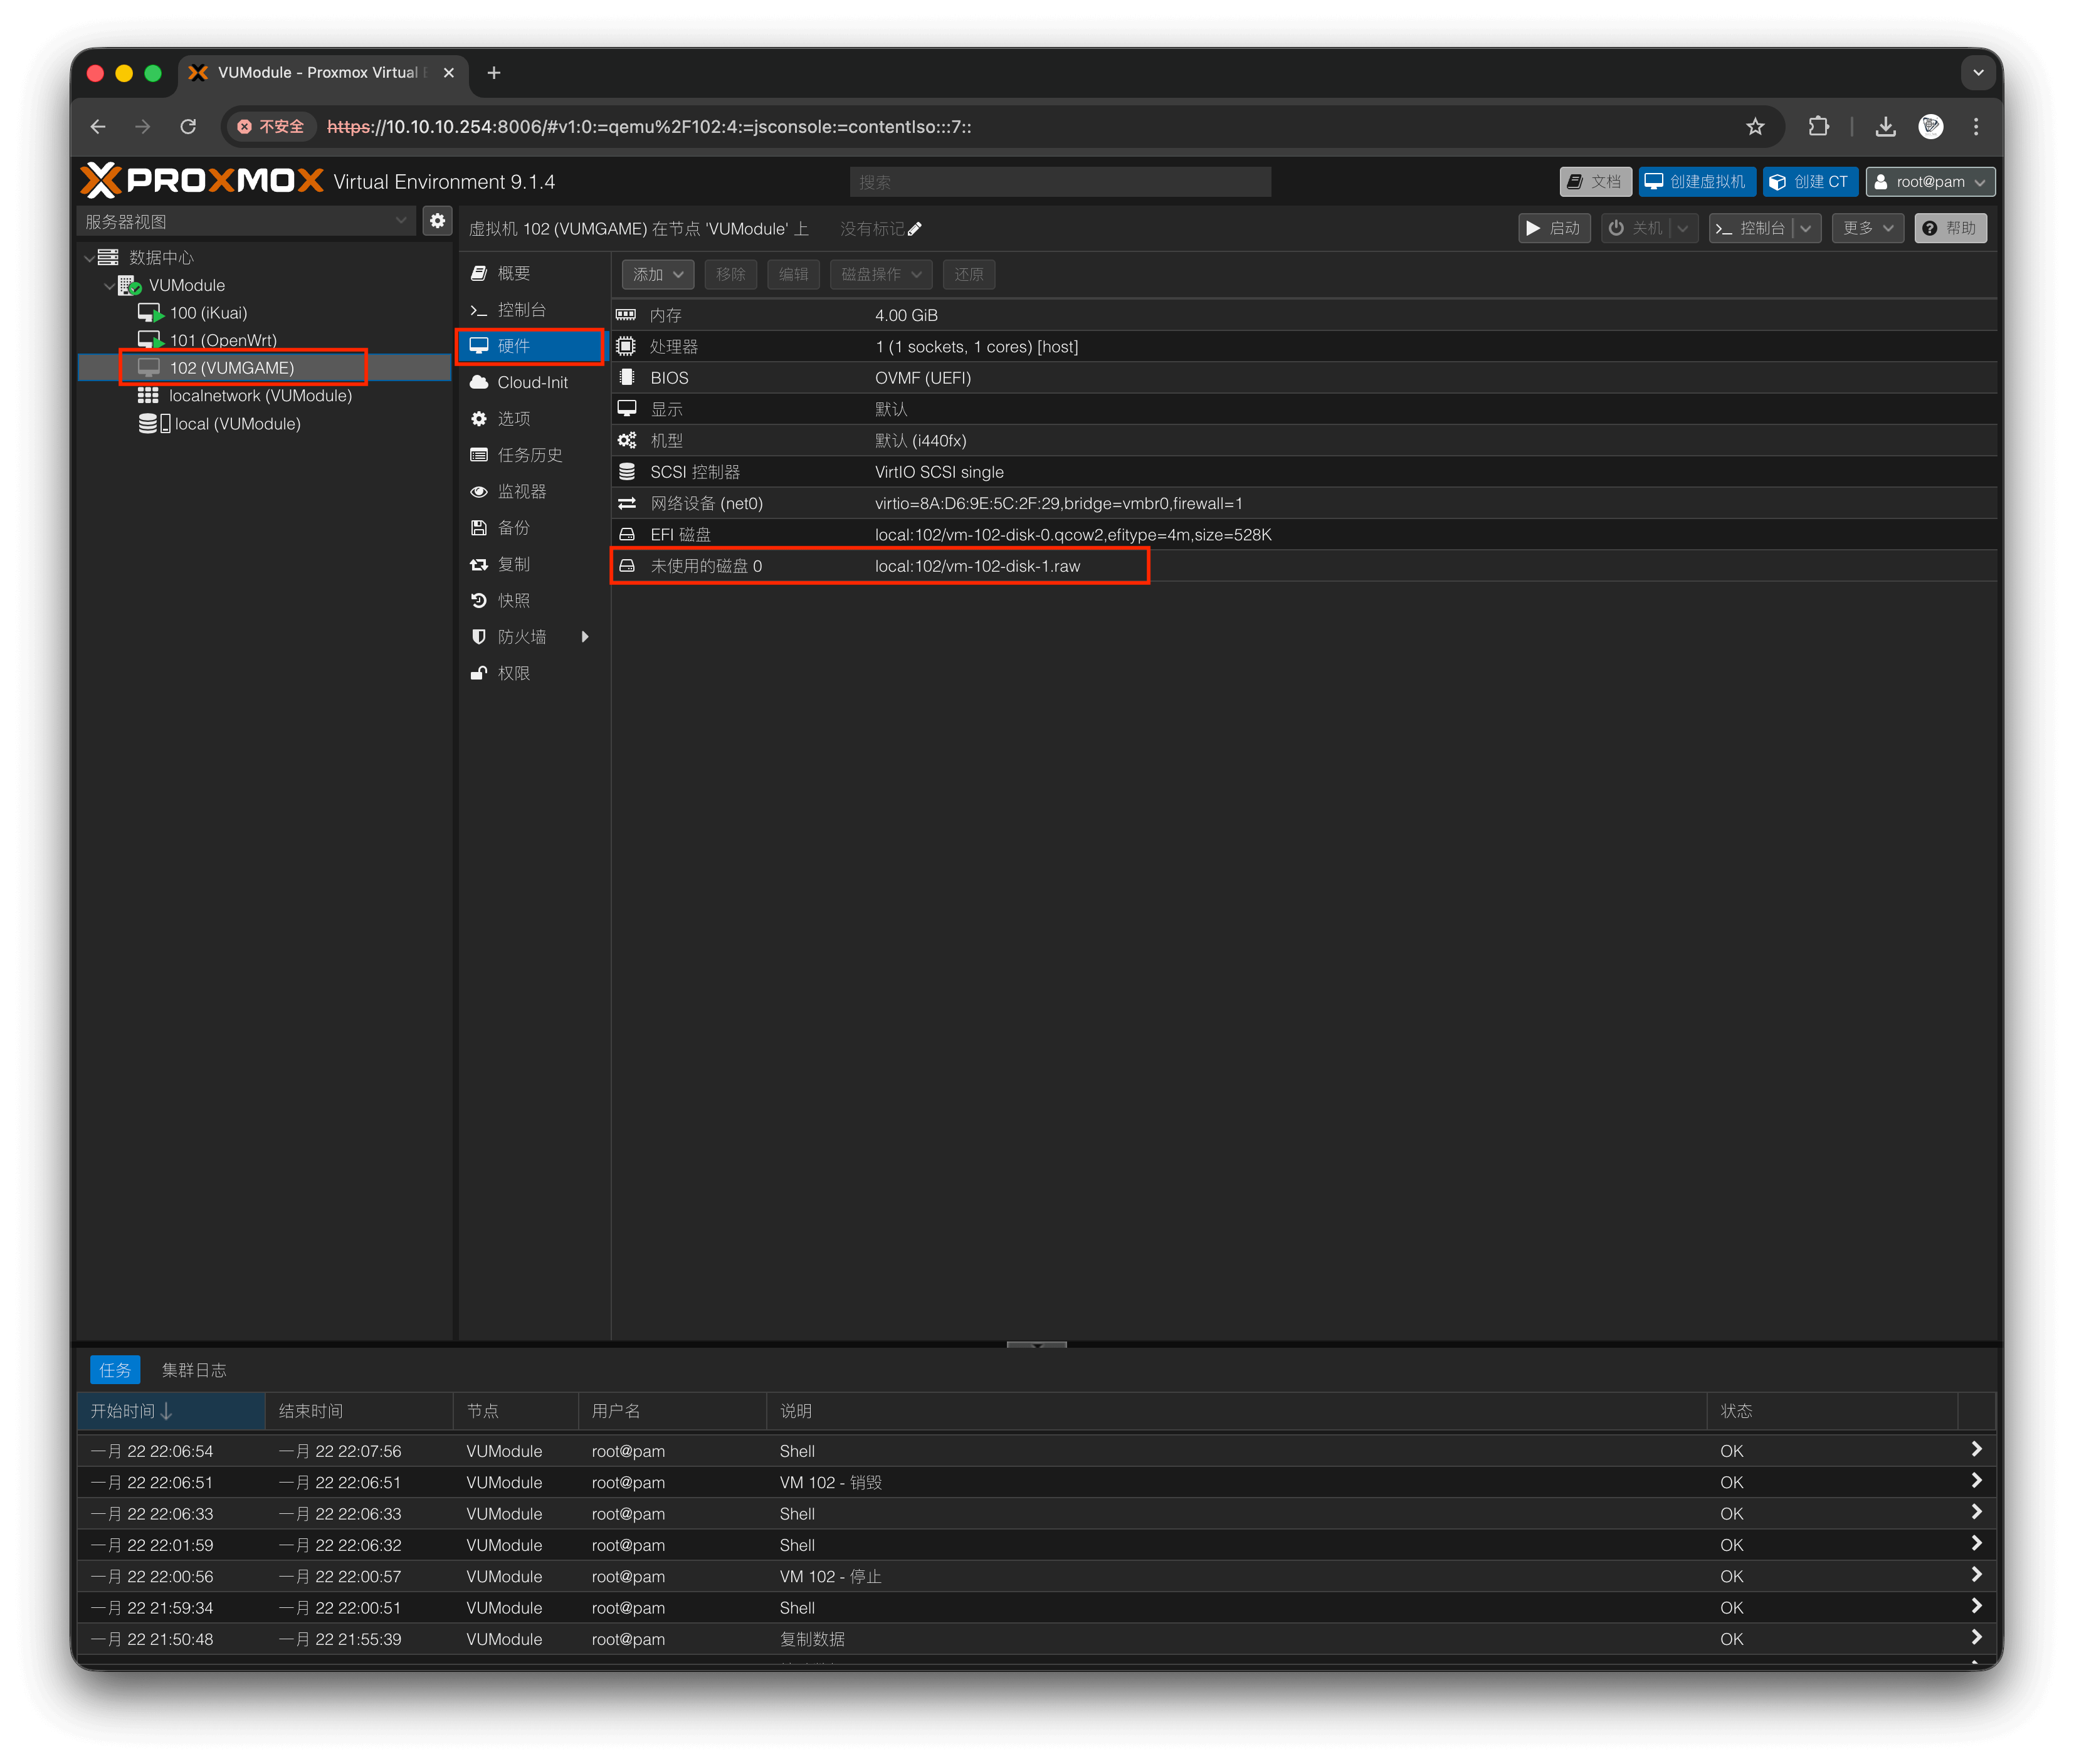Click the pencil icon to edit tags
The image size is (2074, 1764).
(914, 229)
